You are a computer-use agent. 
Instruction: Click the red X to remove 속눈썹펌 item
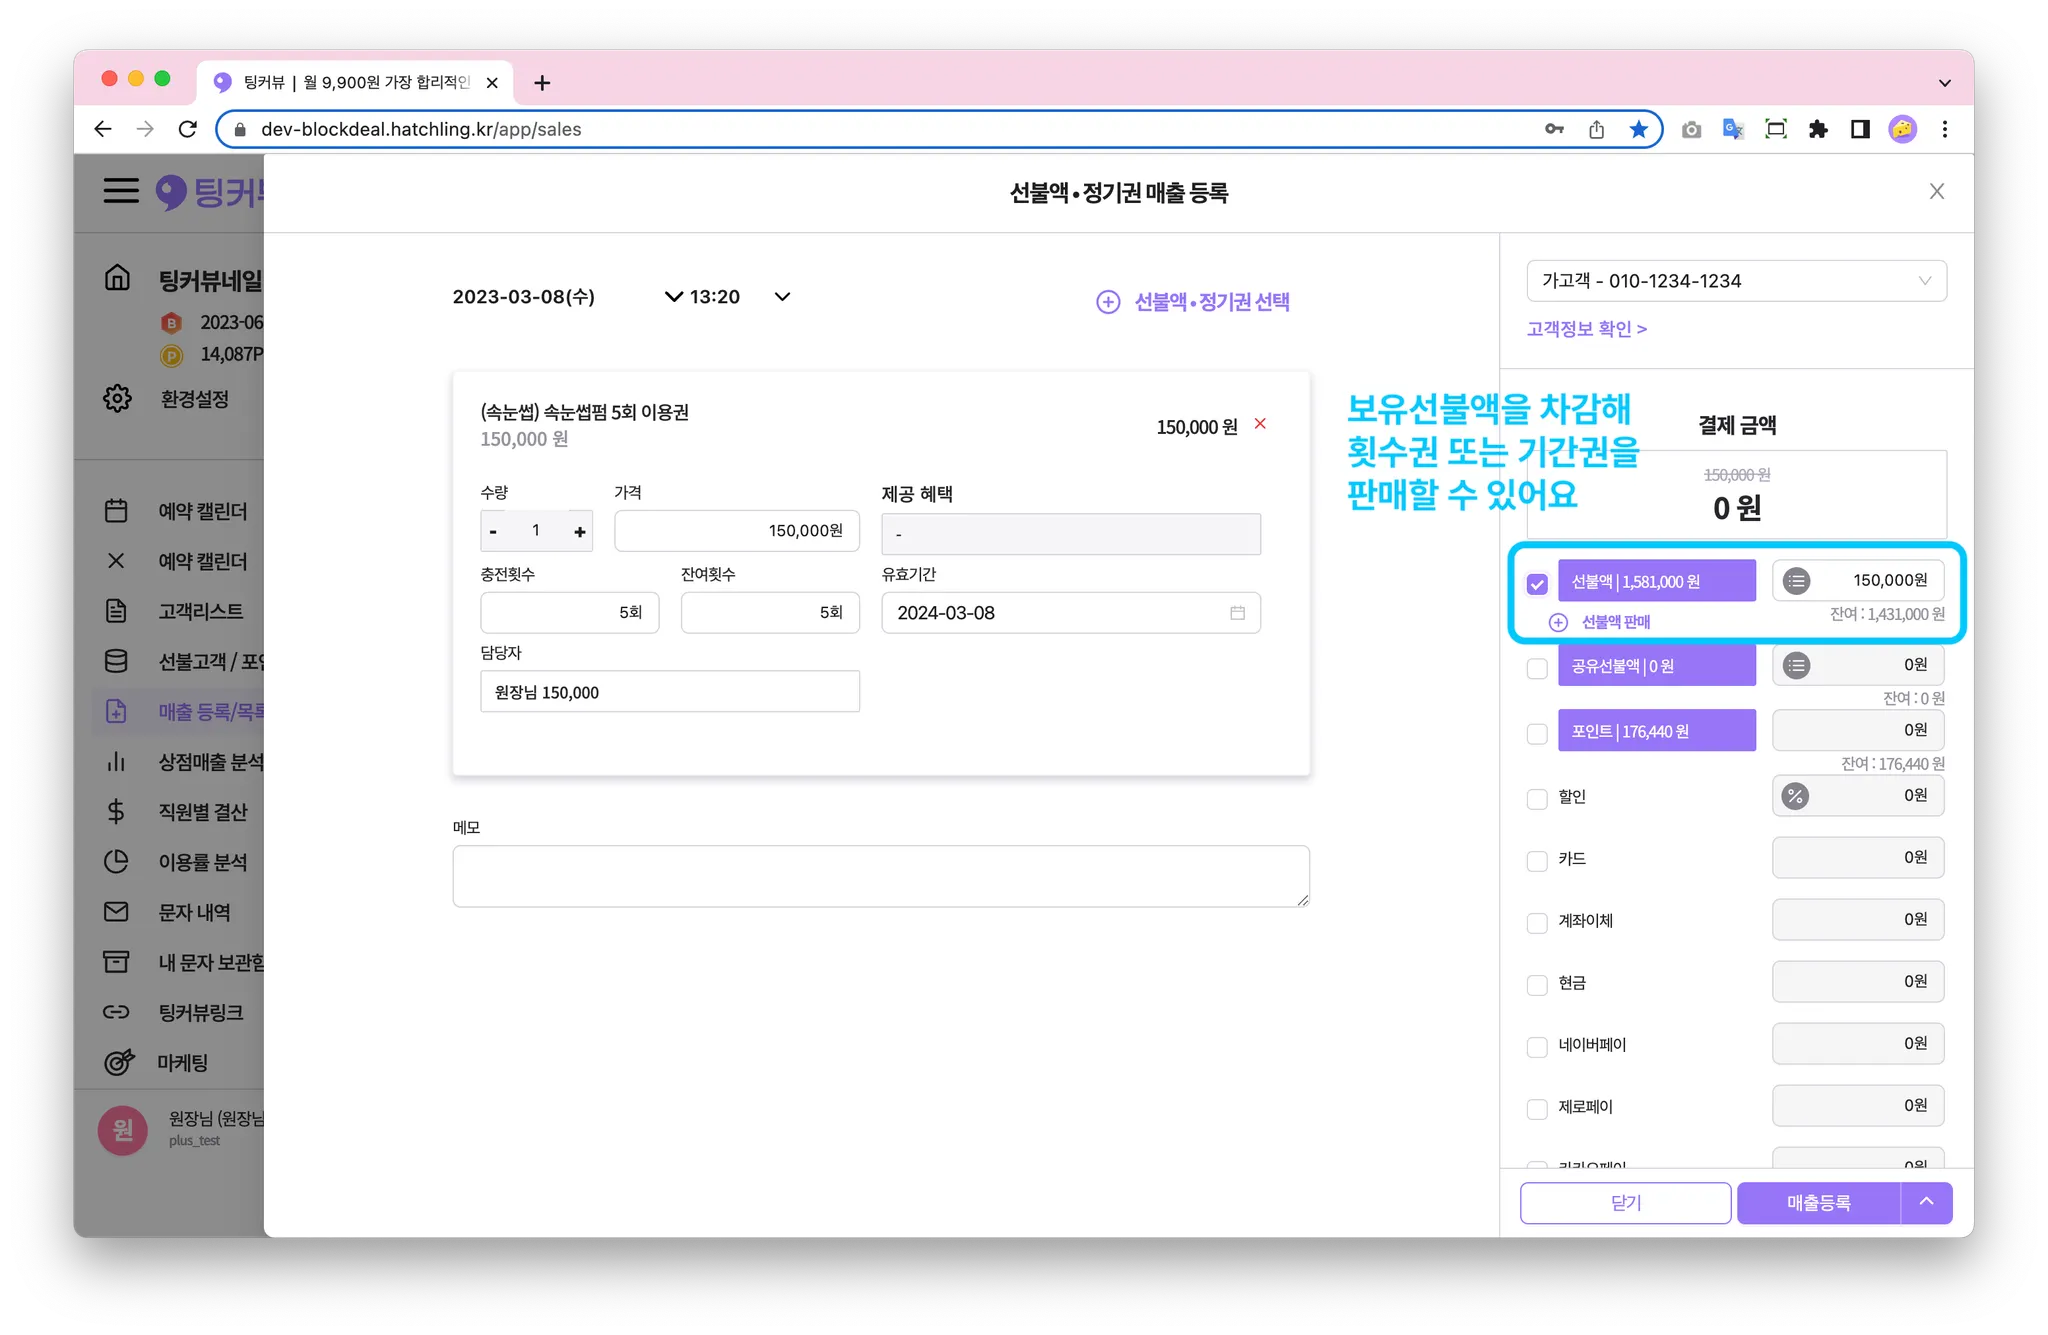(1260, 424)
